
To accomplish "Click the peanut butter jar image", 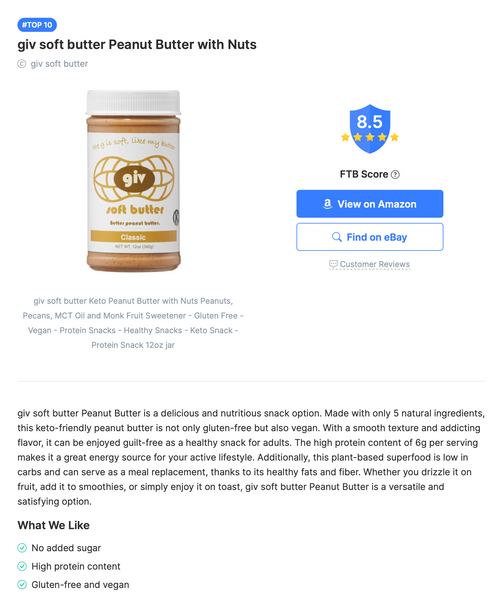I will pos(133,181).
